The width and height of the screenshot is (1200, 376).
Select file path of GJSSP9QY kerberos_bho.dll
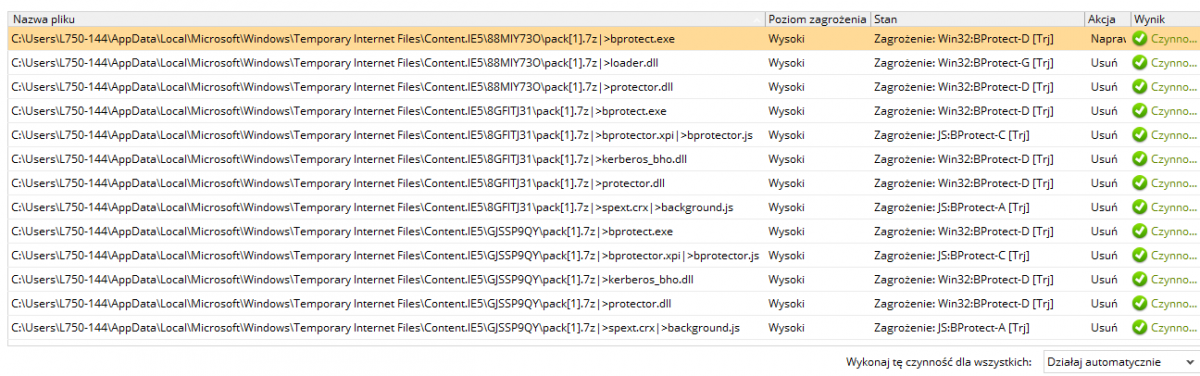(x=353, y=279)
